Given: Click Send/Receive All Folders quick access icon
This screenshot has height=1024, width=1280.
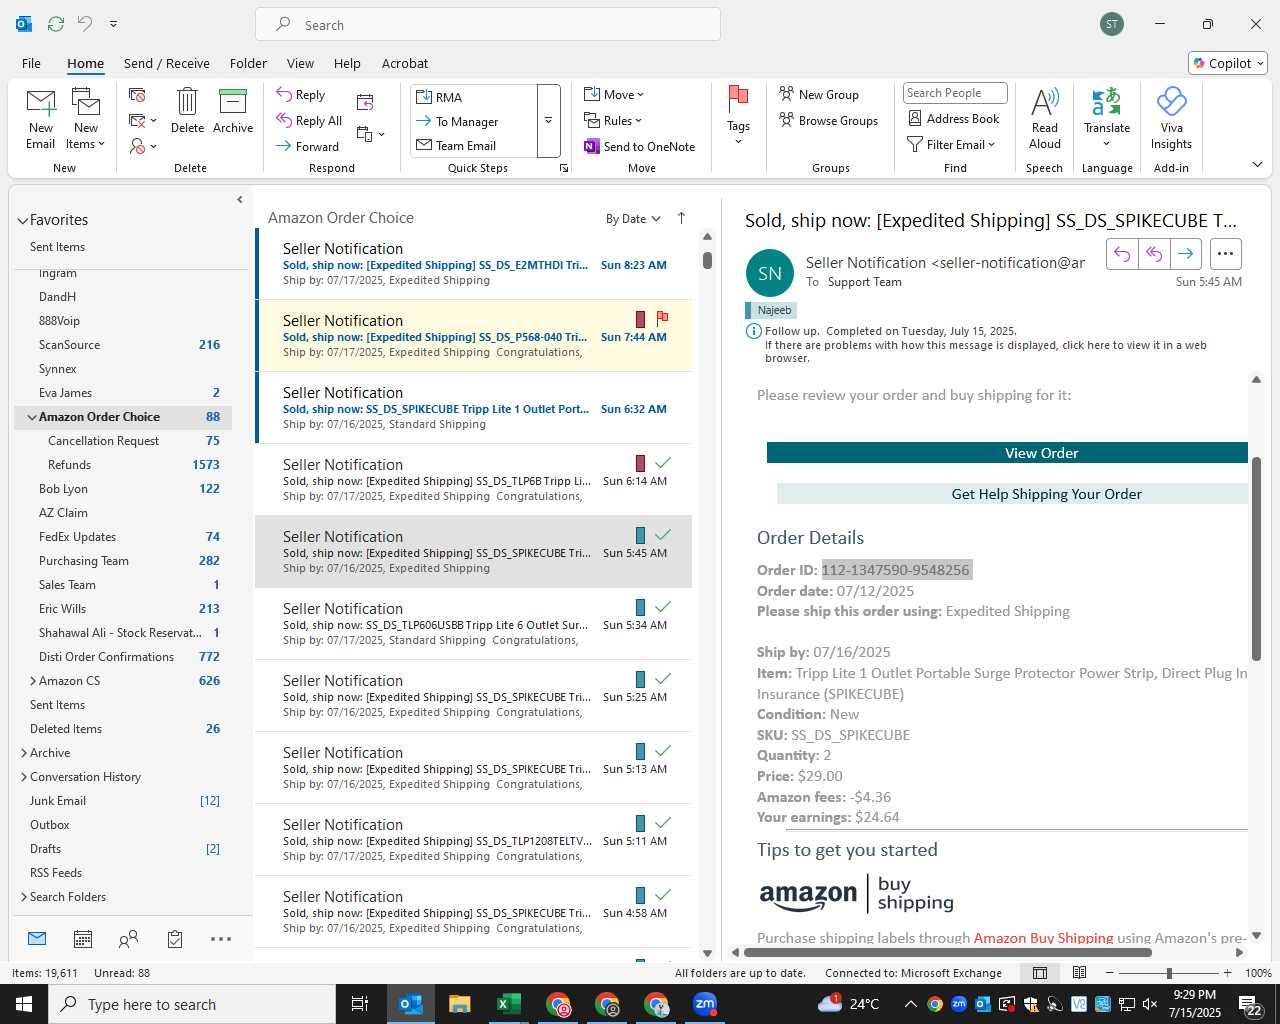Looking at the screenshot, I should click(x=56, y=24).
